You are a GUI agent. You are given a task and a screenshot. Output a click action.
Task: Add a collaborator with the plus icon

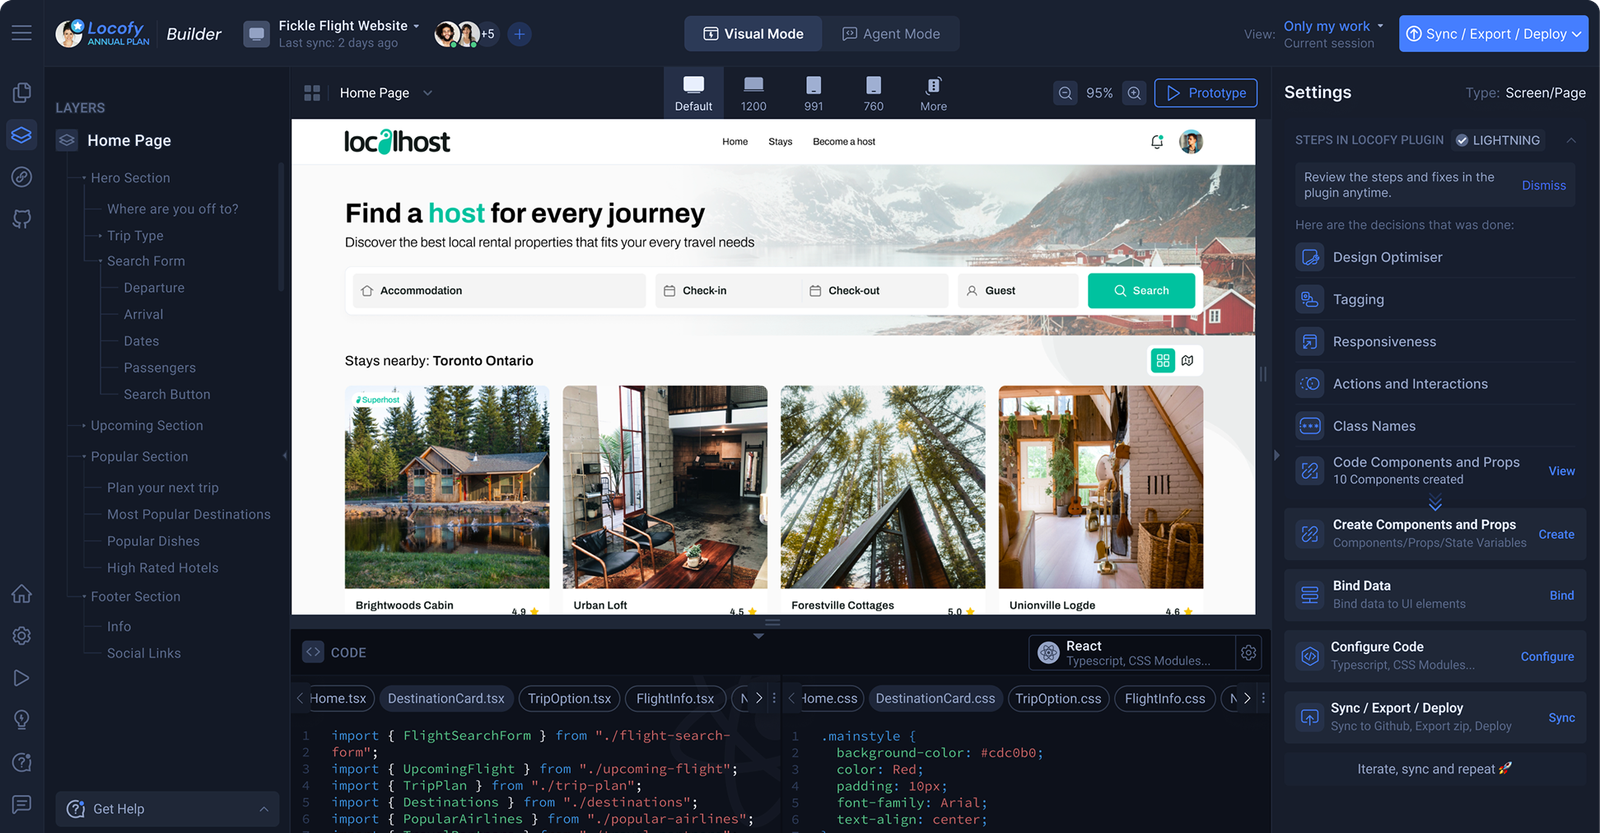519,34
